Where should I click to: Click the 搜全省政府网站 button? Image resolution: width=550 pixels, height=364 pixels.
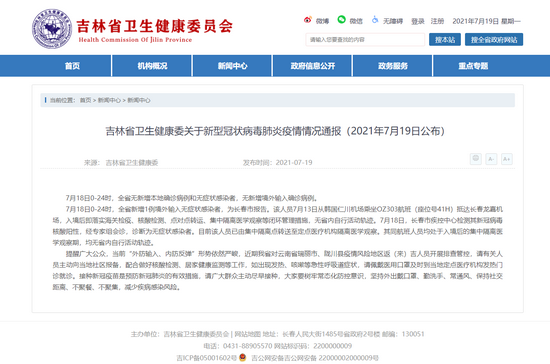point(494,40)
